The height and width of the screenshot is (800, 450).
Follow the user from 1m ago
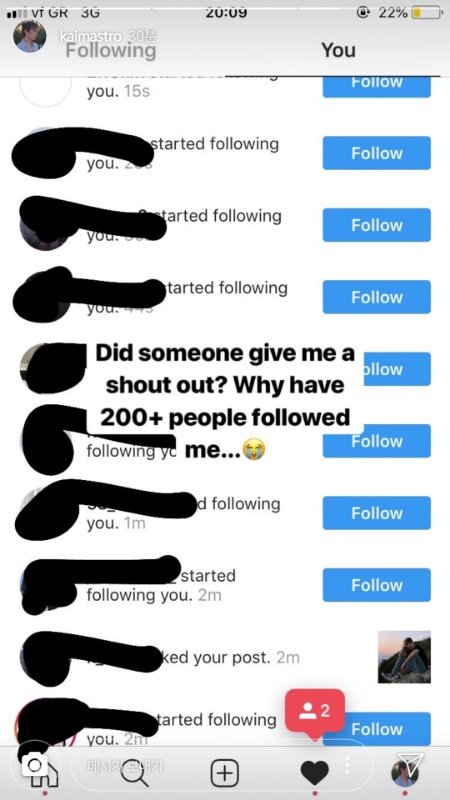(377, 513)
